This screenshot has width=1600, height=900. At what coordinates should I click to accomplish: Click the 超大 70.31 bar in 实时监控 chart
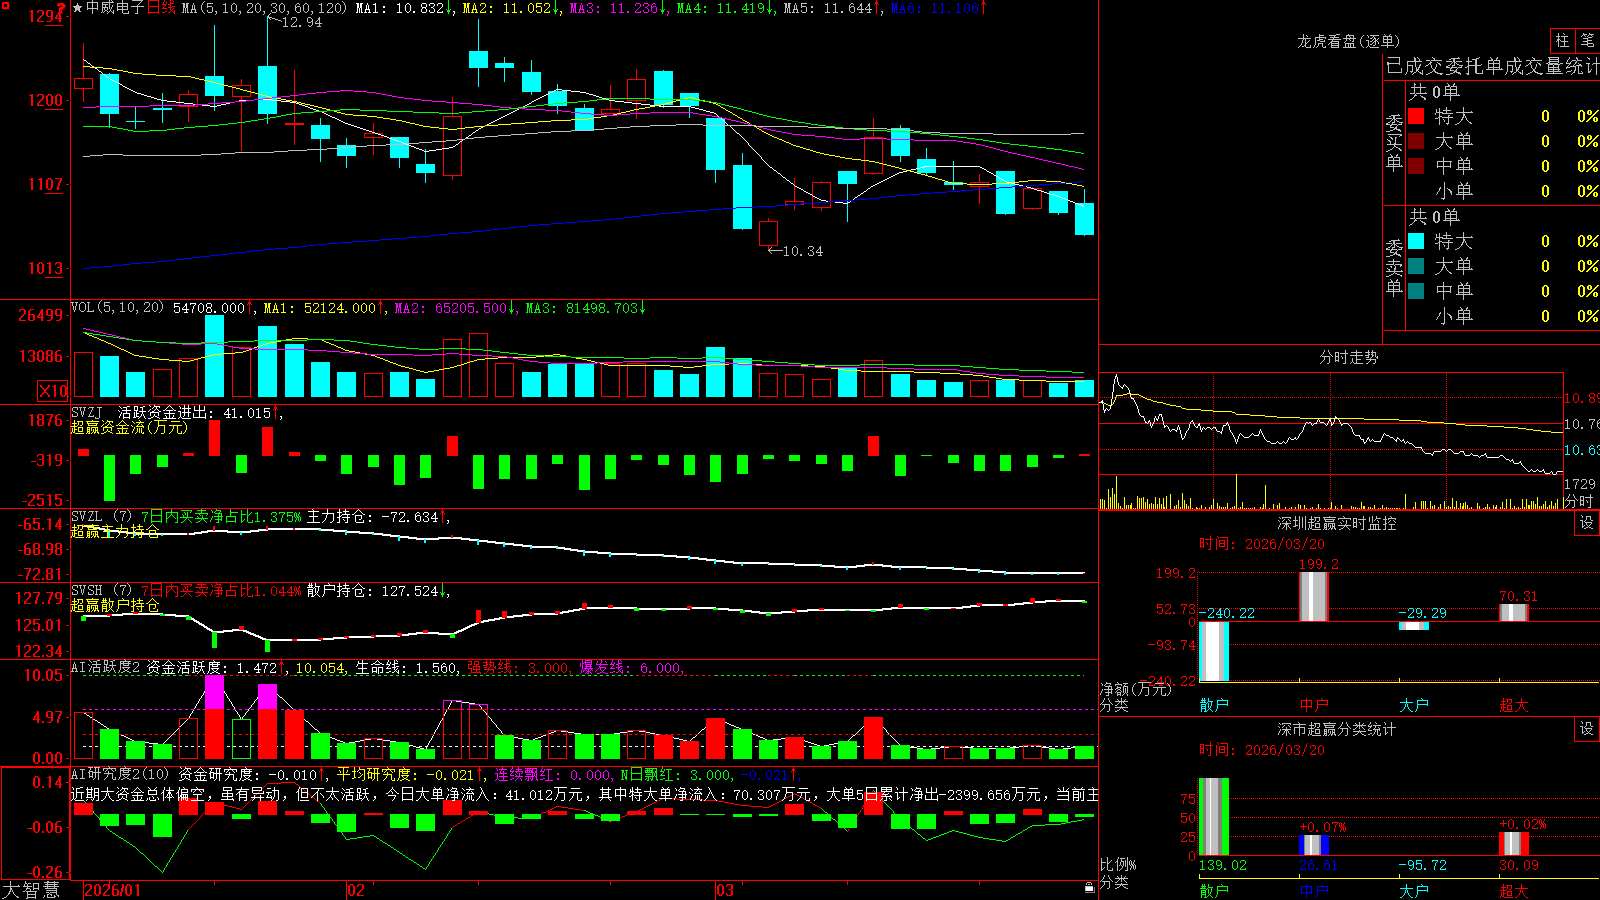click(x=1514, y=613)
